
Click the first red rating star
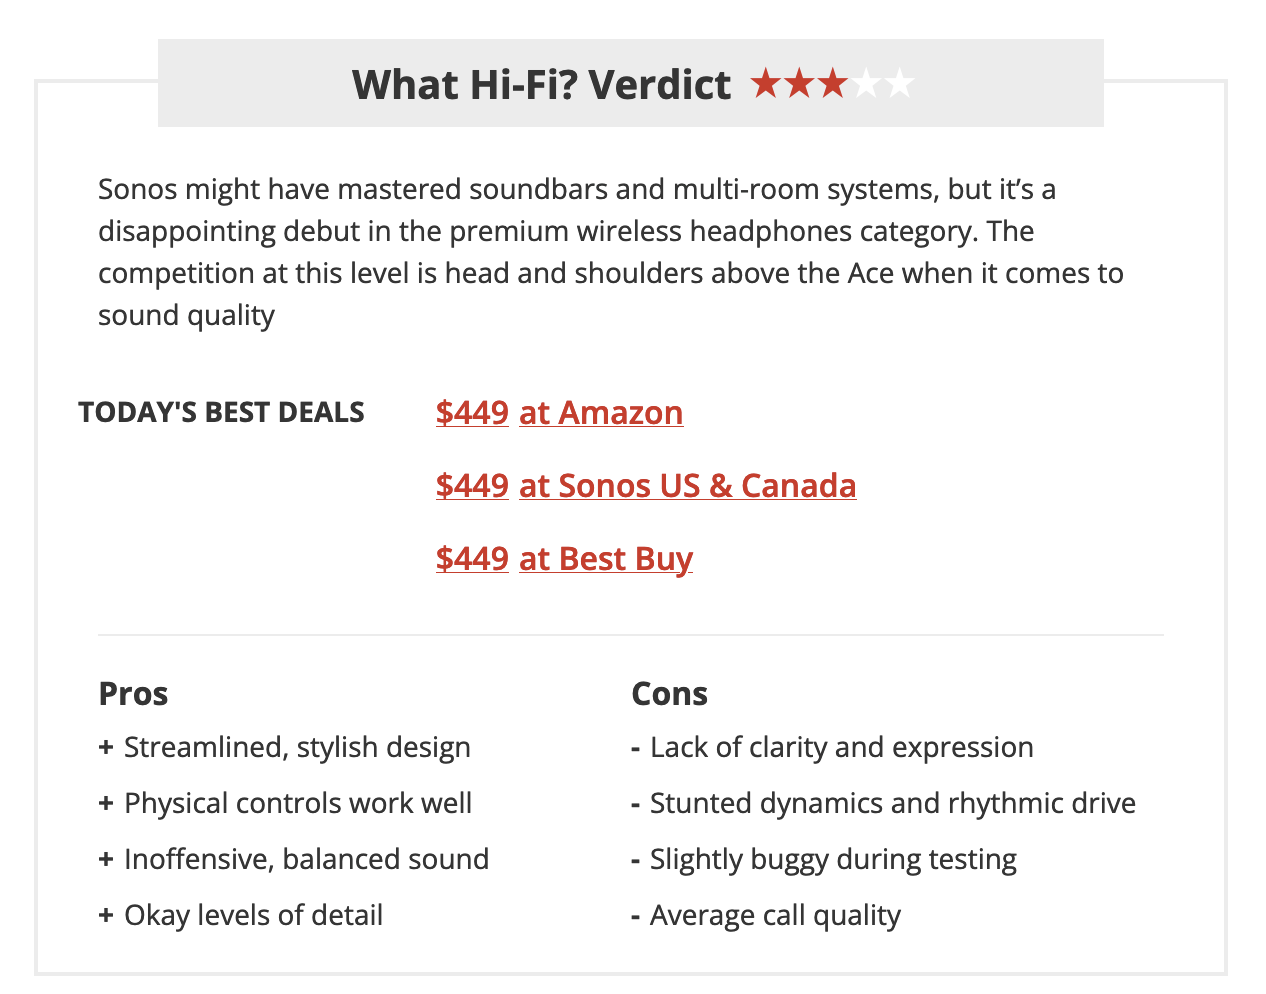click(x=766, y=83)
